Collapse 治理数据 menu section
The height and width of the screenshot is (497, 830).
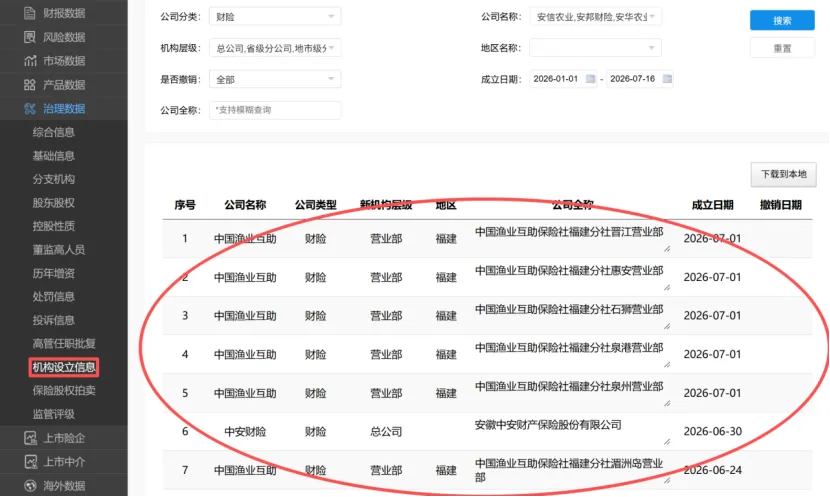pos(64,109)
